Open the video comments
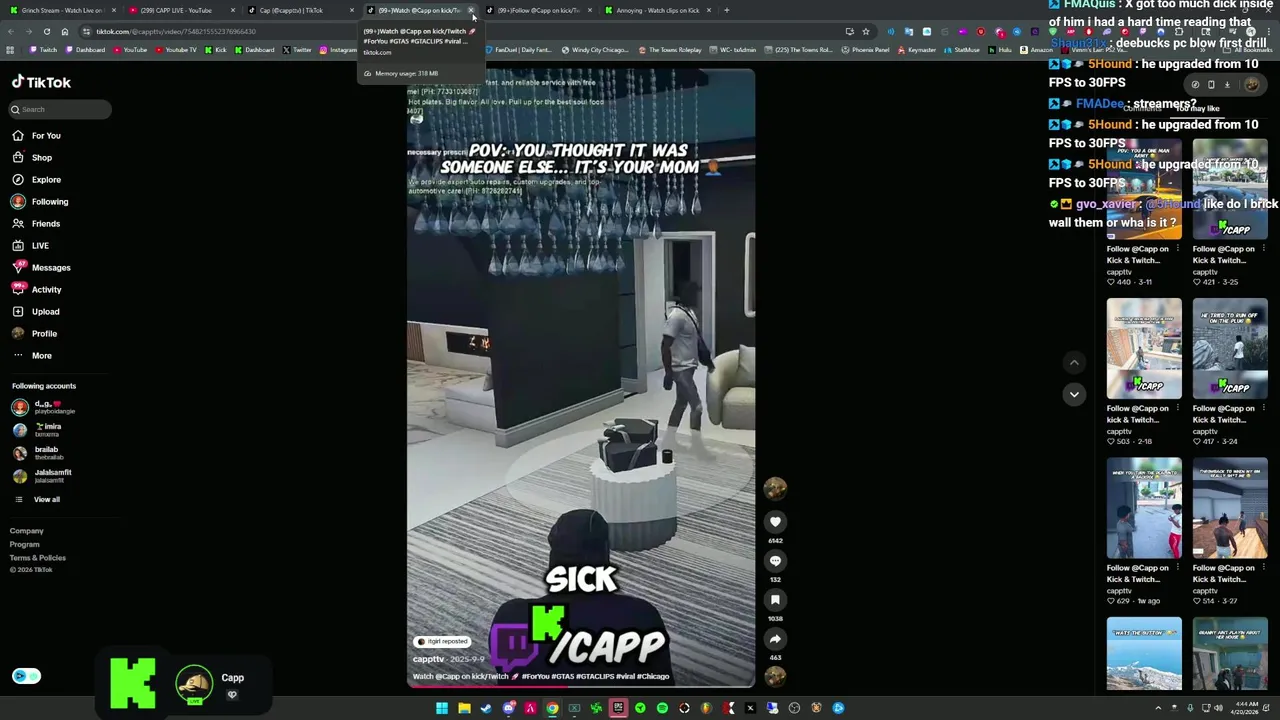Screen dimensions: 1280x720 pyautogui.click(x=775, y=561)
